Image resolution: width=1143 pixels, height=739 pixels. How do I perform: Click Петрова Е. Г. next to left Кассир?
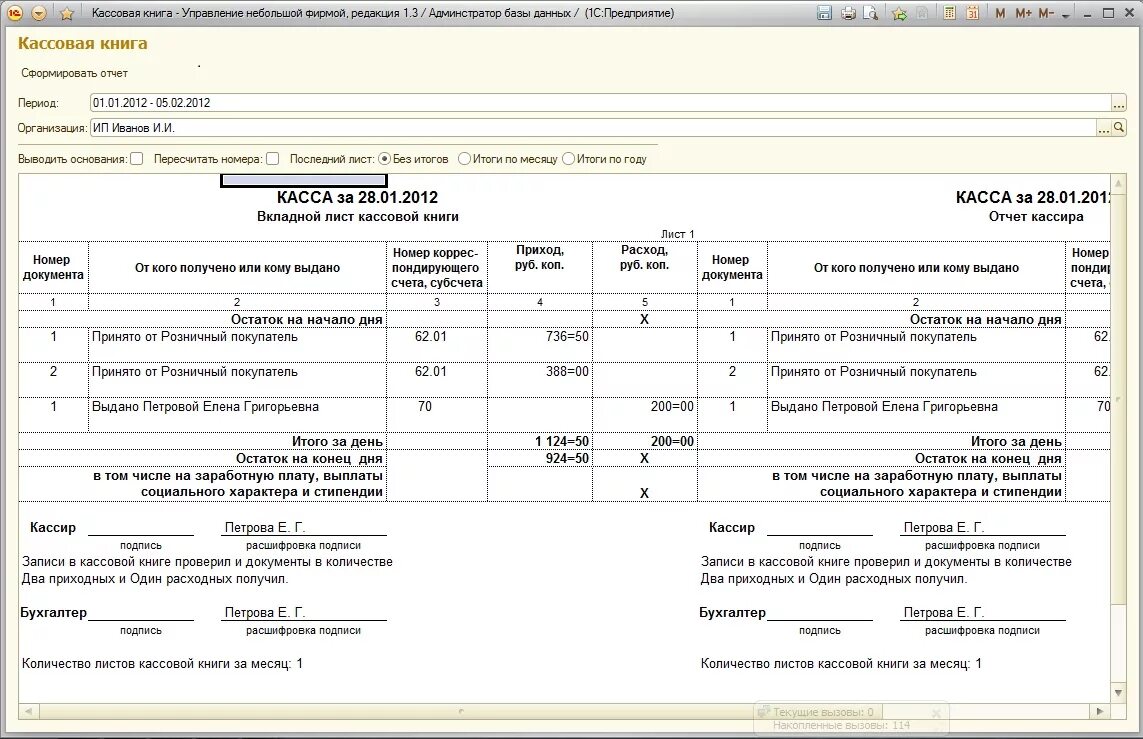click(x=265, y=527)
